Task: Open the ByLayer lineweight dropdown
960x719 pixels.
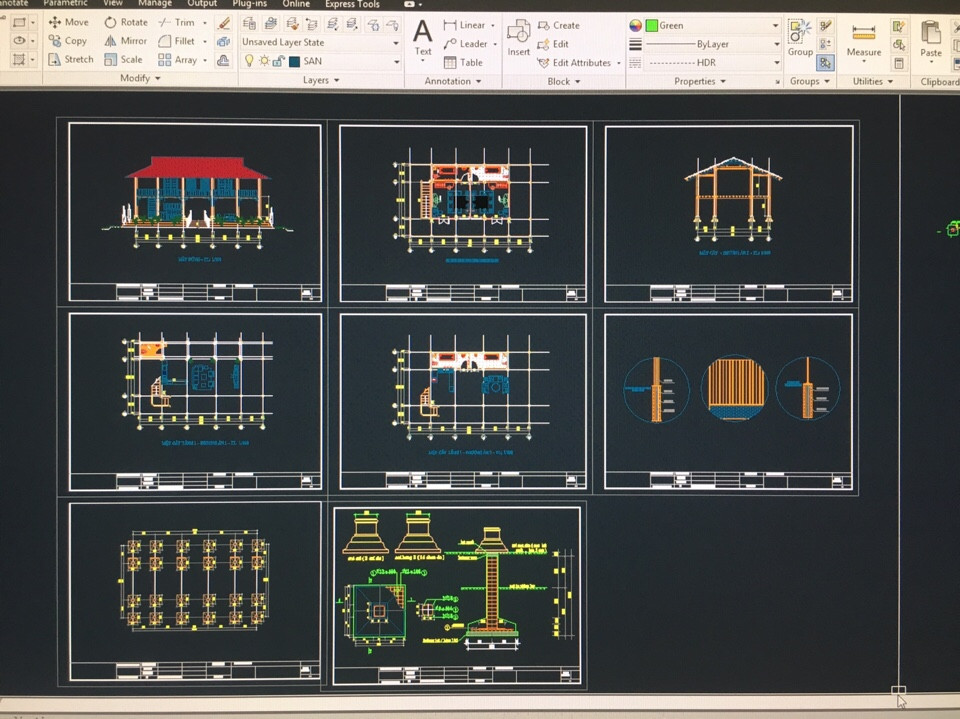Action: pyautogui.click(x=712, y=44)
